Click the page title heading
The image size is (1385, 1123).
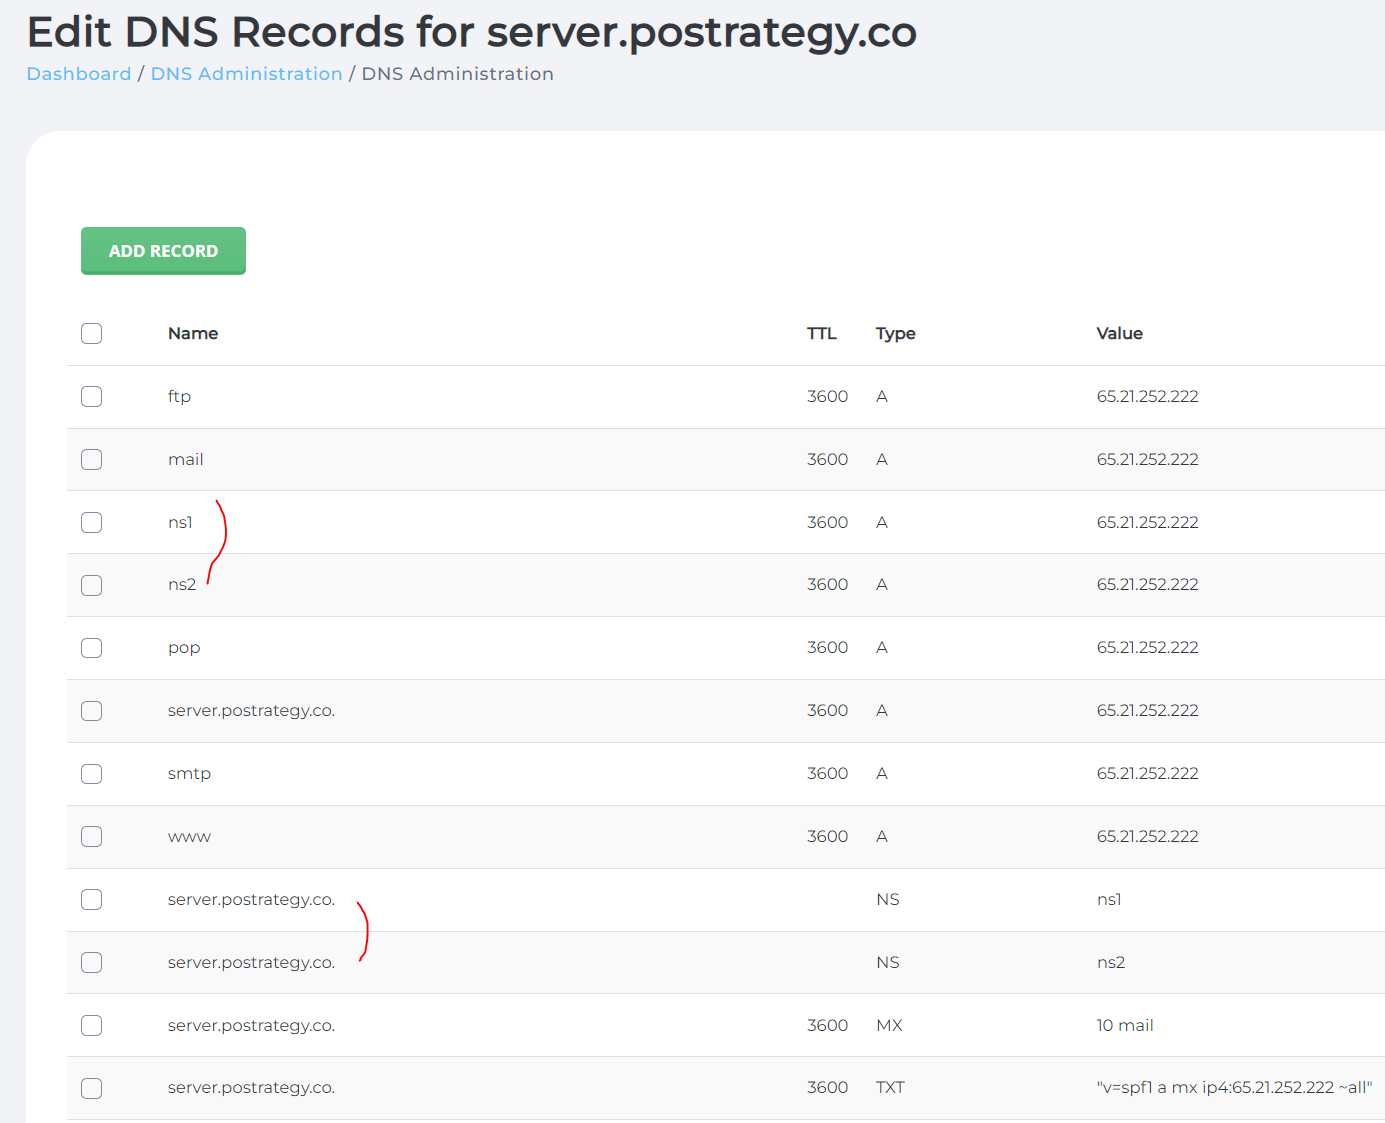click(471, 32)
